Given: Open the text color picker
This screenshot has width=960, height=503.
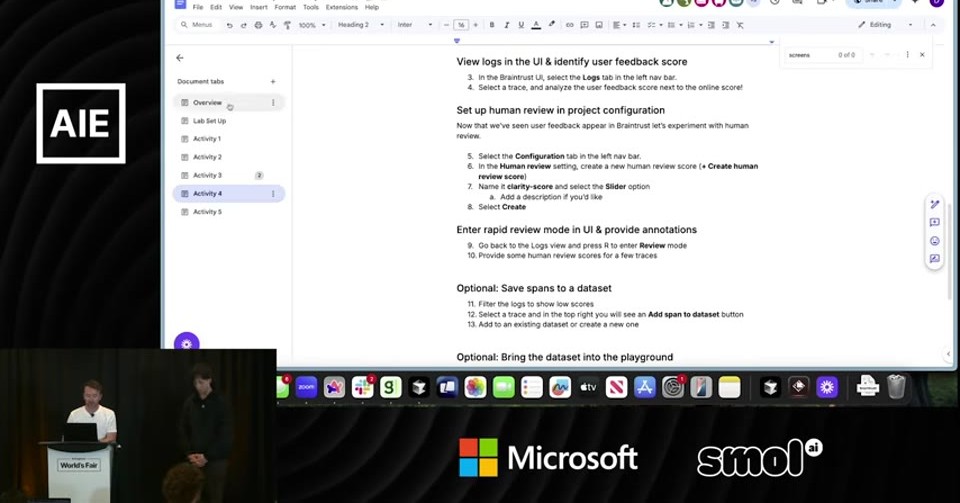Looking at the screenshot, I should pos(536,25).
